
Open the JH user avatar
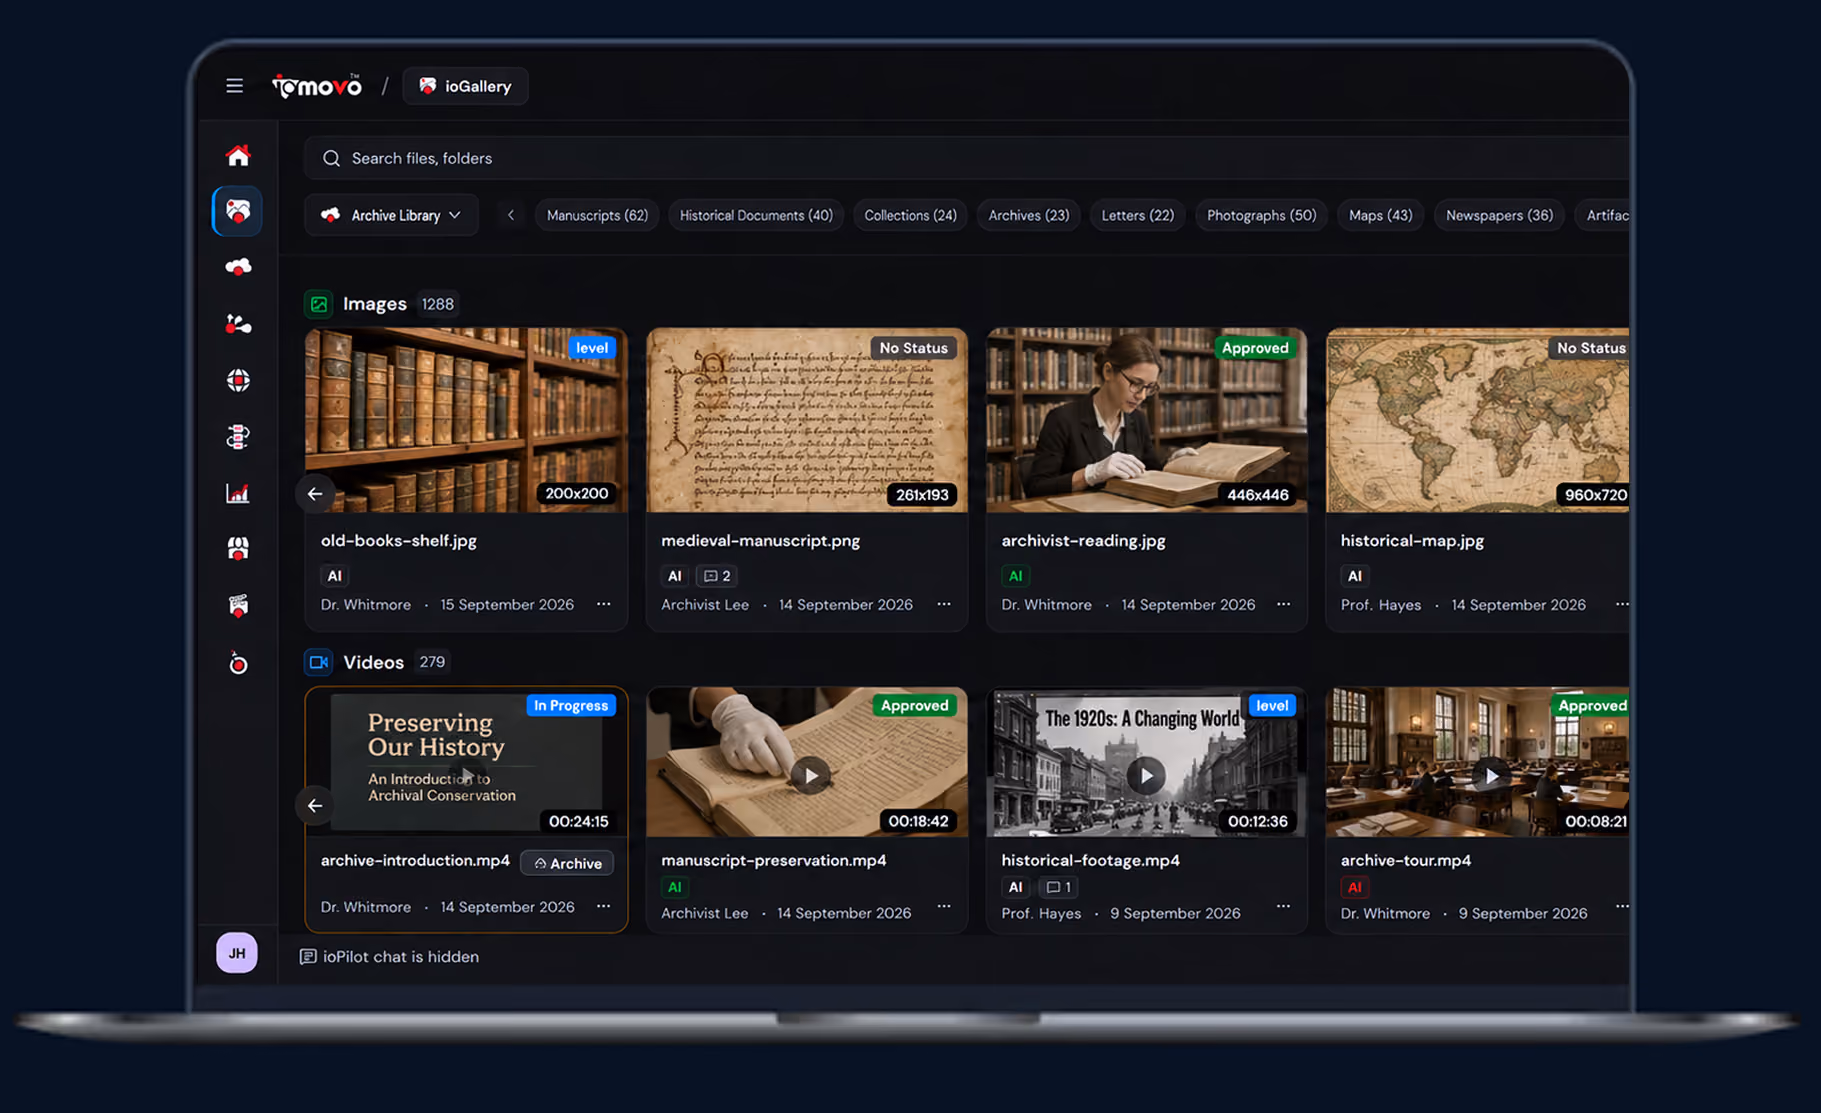[x=237, y=953]
